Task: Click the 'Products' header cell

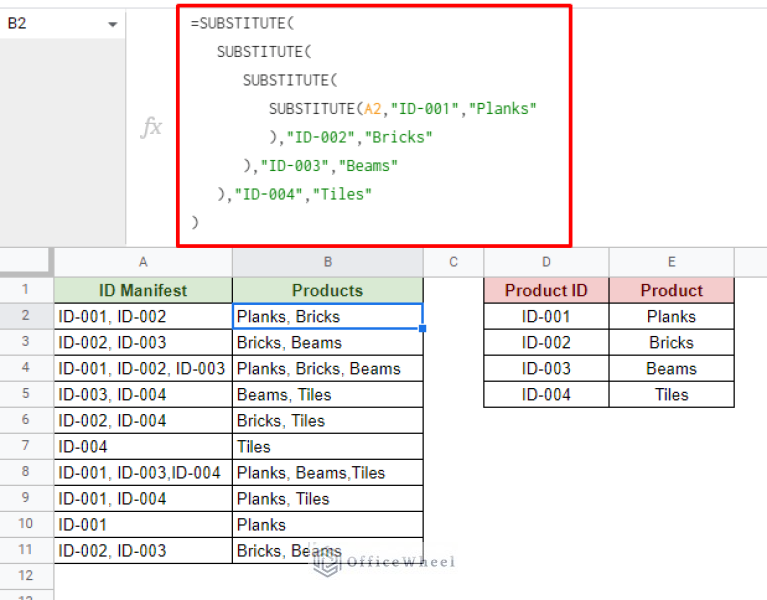Action: pos(328,290)
